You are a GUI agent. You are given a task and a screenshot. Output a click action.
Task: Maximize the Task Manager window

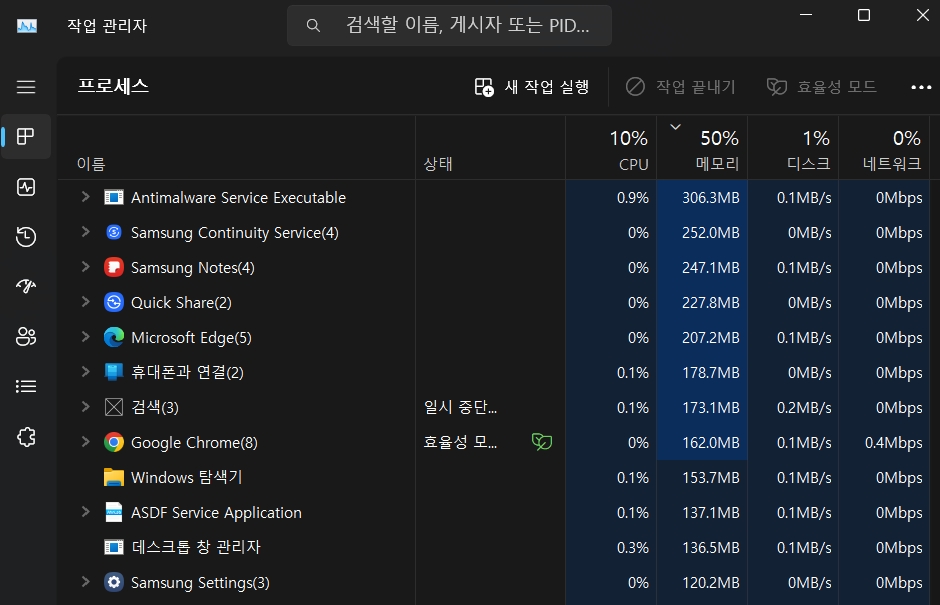click(x=863, y=15)
